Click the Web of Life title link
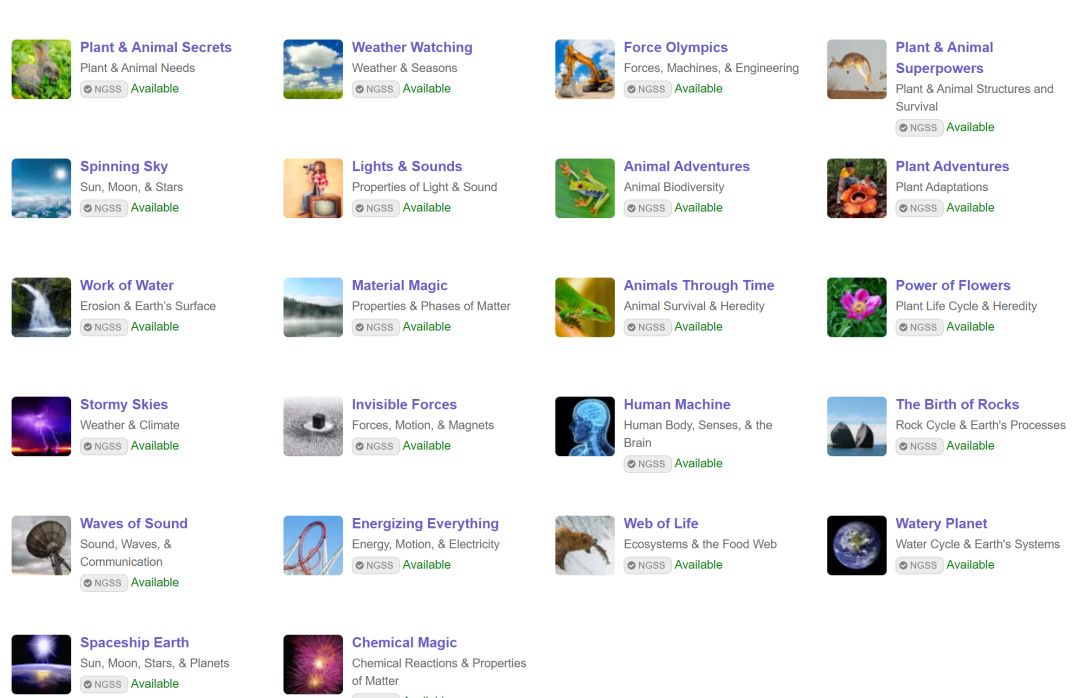 click(x=661, y=524)
